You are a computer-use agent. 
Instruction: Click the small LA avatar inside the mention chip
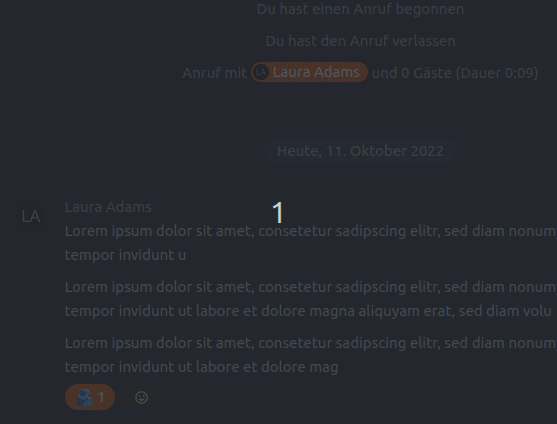click(261, 72)
